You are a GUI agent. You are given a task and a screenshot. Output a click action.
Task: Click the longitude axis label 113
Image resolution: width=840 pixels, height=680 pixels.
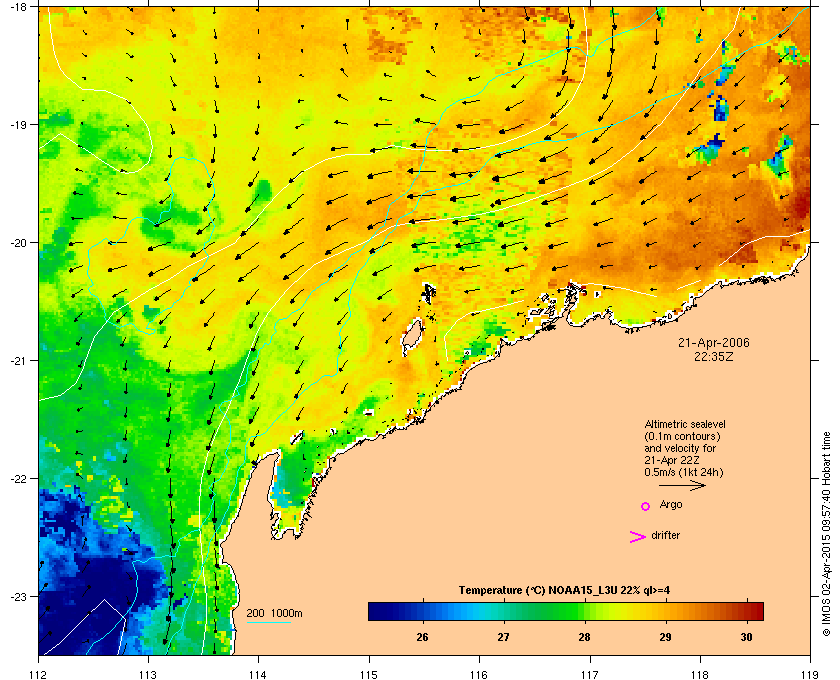pos(148,675)
